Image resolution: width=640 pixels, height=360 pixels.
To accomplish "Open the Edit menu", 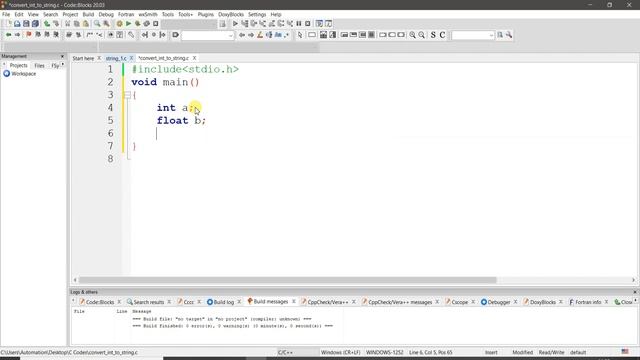I will (x=19, y=14).
